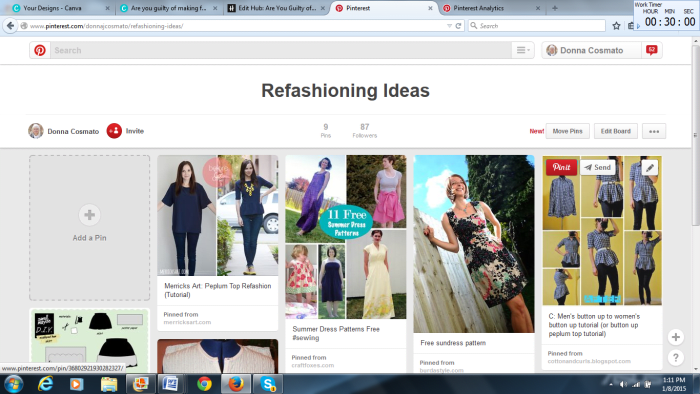
Task: Click Merricks Art Peplum Top Refashion text
Action: [x=217, y=290]
